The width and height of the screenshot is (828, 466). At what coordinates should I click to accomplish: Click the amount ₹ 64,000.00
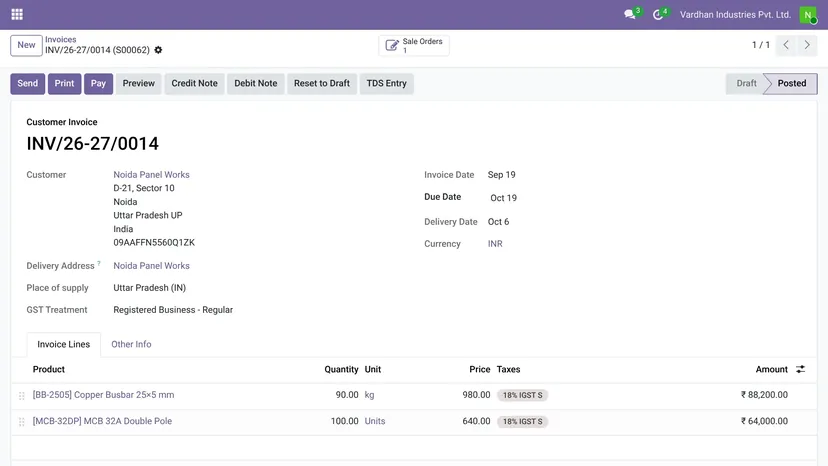(x=764, y=421)
